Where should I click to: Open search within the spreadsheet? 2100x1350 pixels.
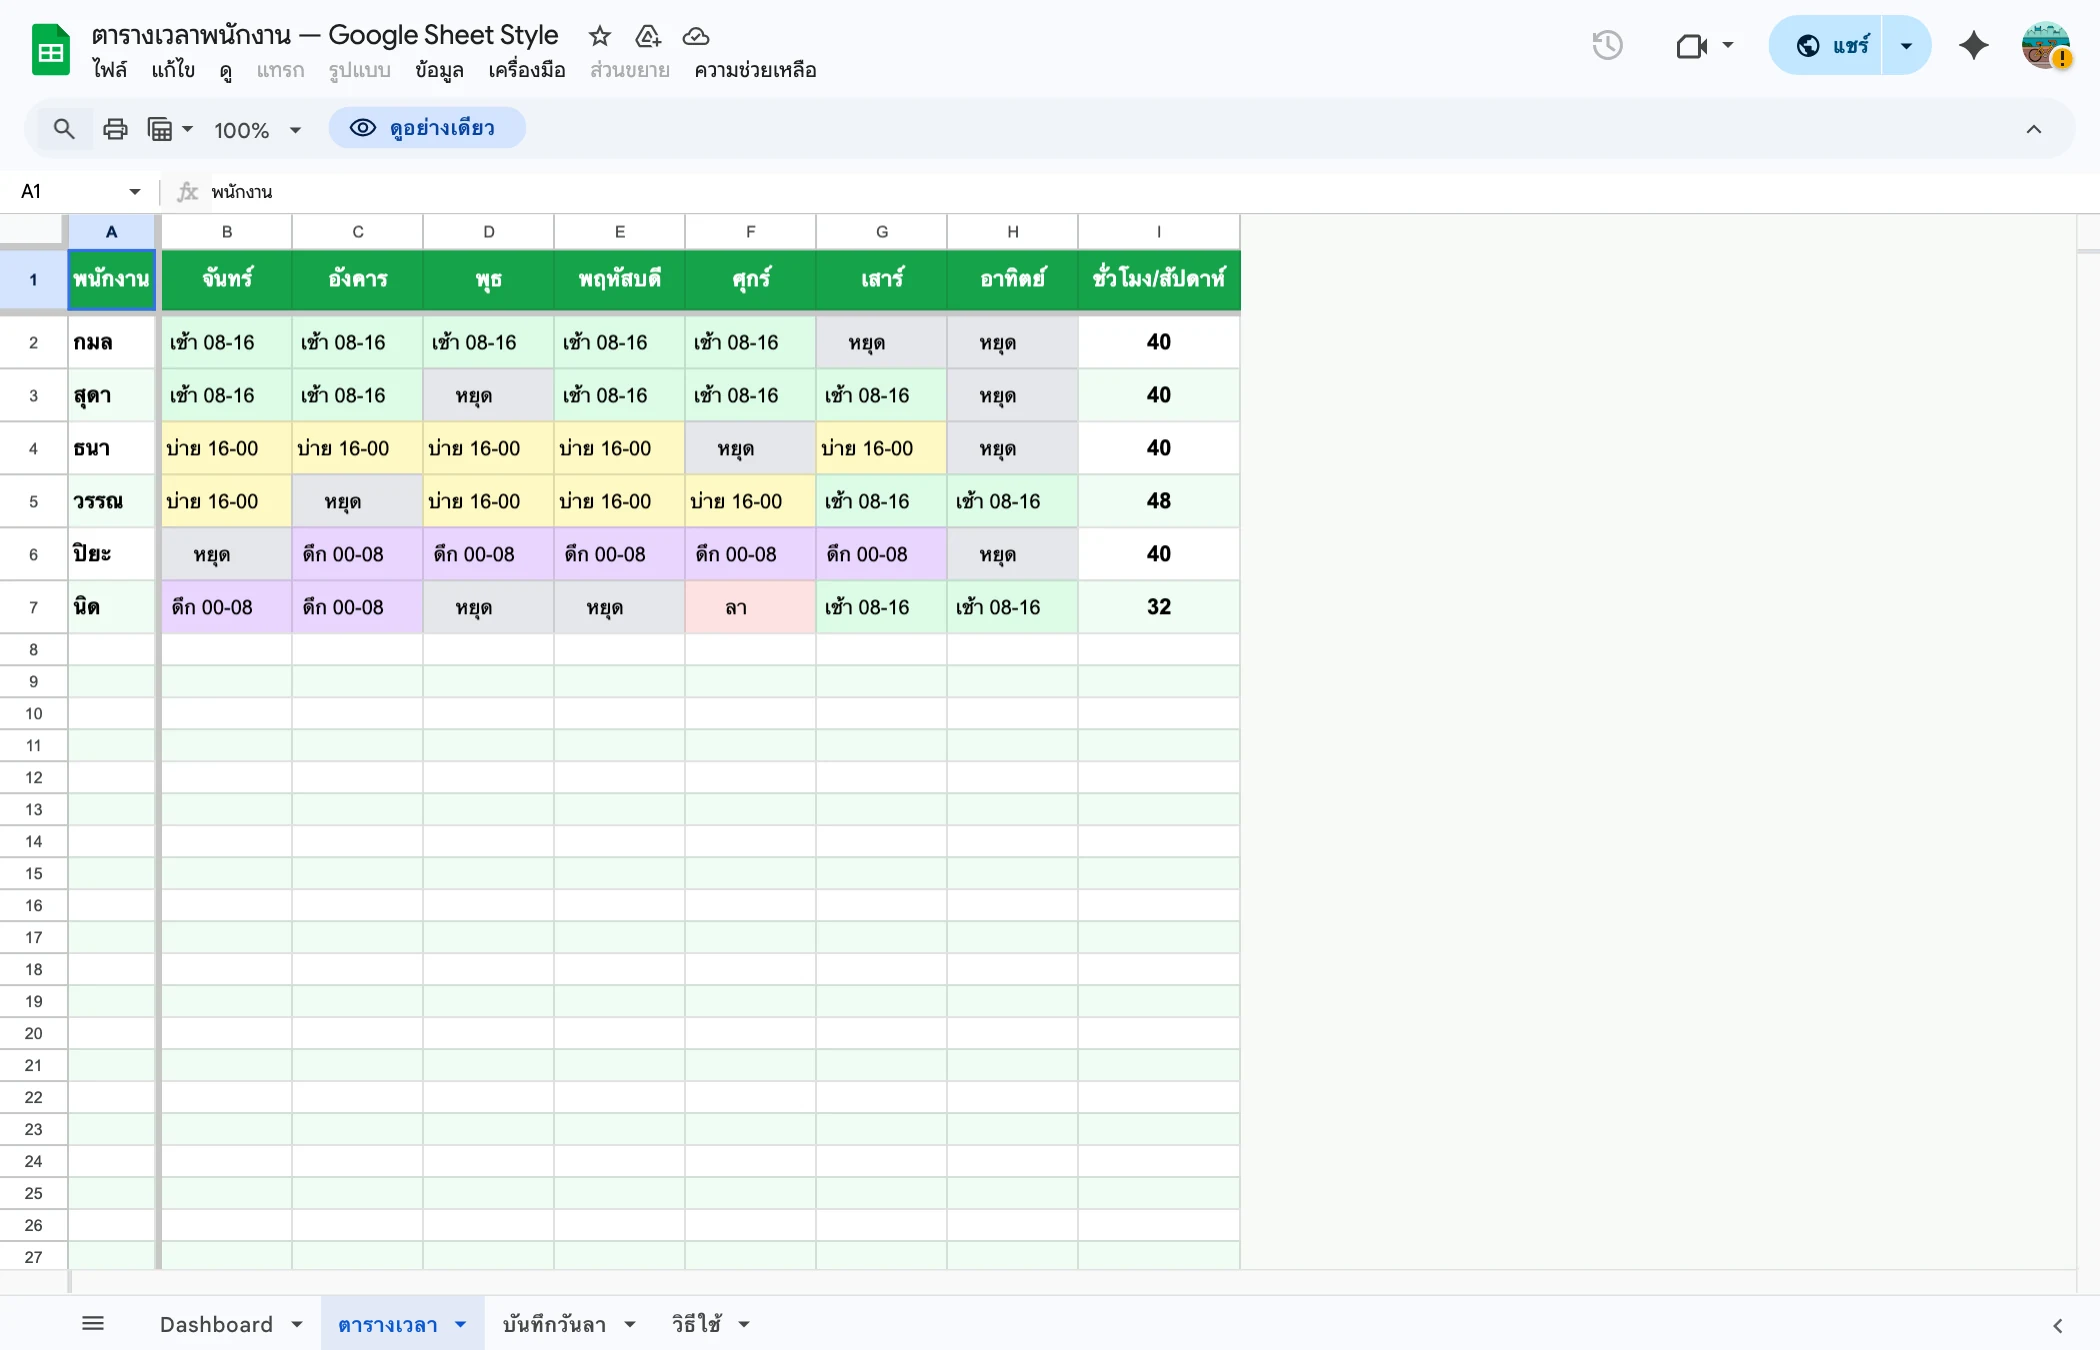(x=64, y=128)
